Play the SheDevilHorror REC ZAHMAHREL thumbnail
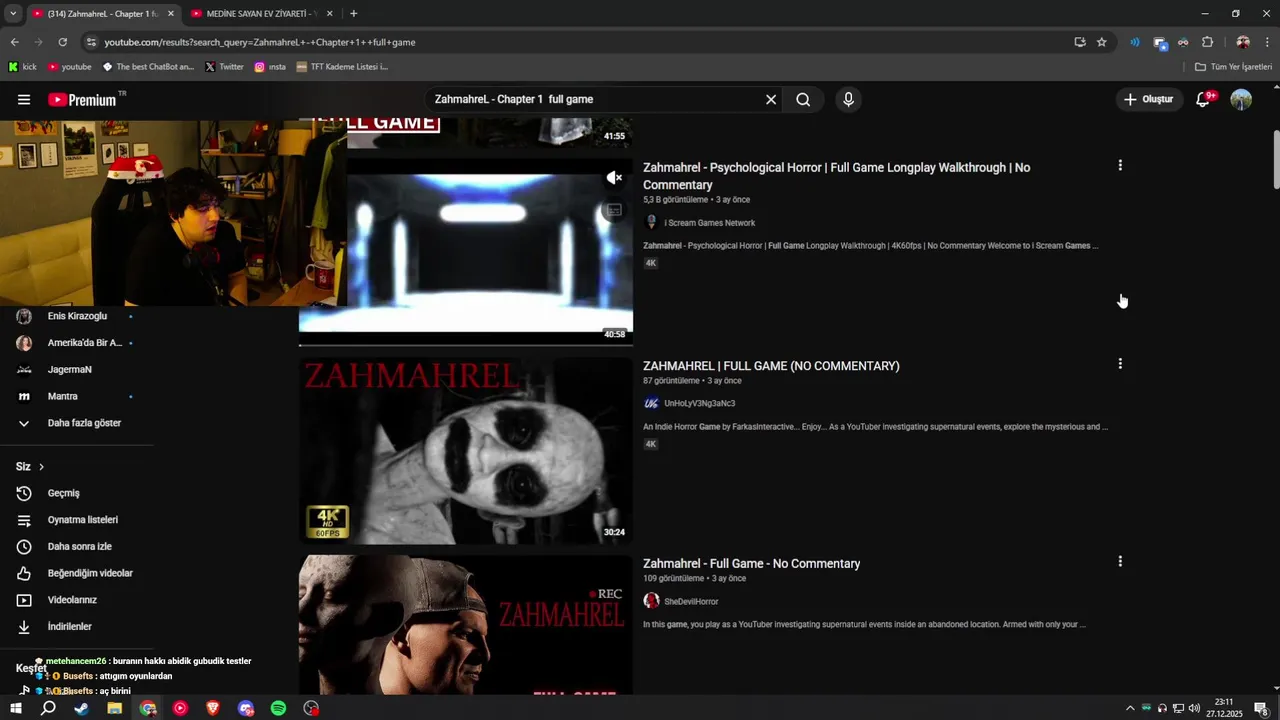This screenshot has height=720, width=1280. 466,625
